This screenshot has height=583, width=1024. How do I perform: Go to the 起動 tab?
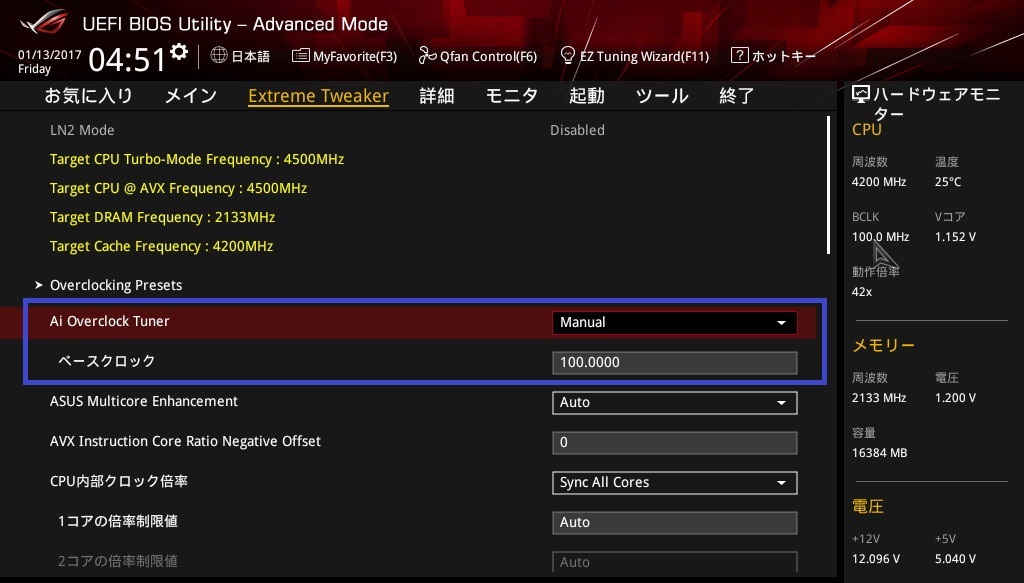[x=586, y=96]
